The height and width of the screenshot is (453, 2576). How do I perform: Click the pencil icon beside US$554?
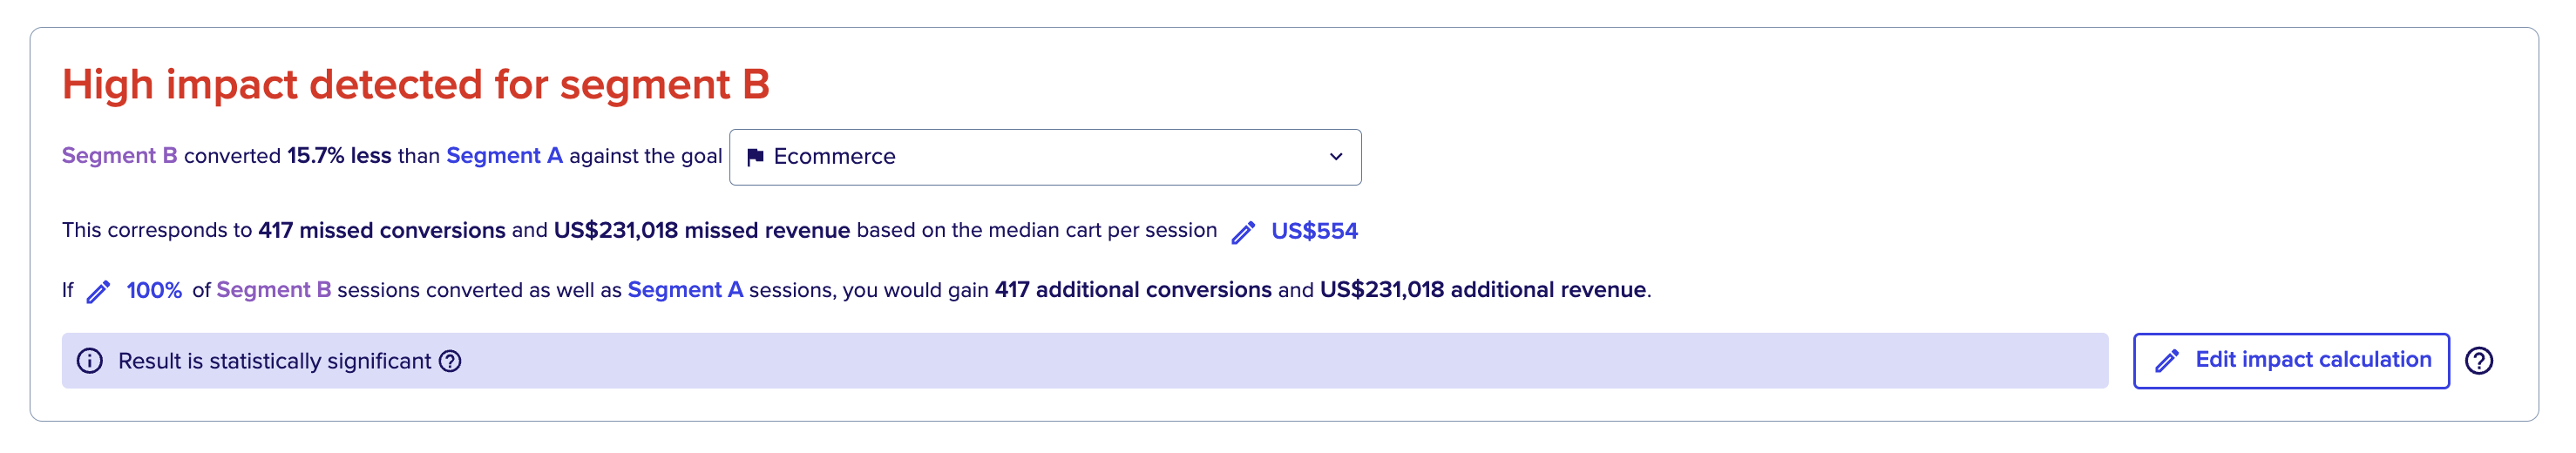point(1243,232)
